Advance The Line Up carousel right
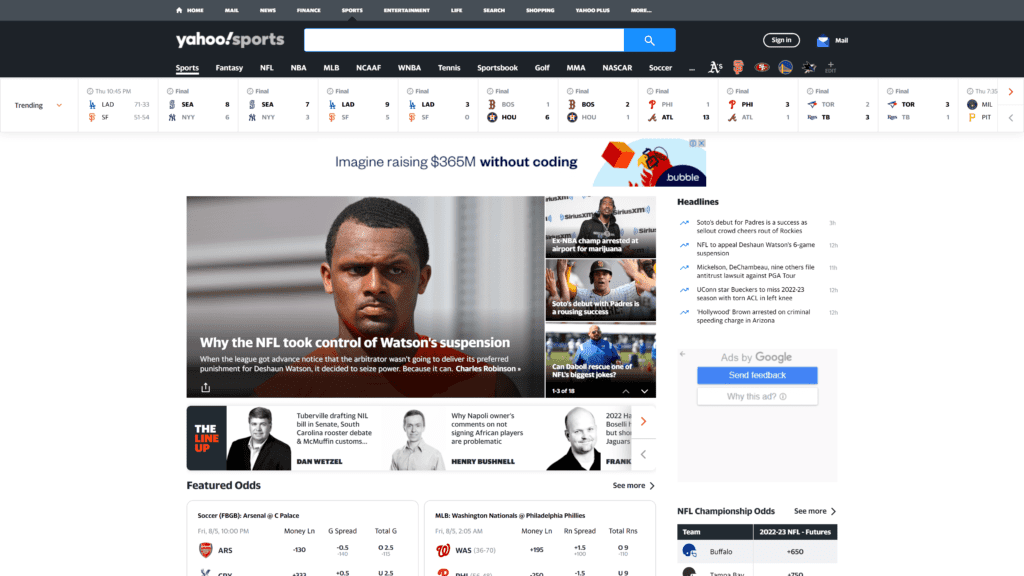This screenshot has height=576, width=1024. tap(643, 421)
